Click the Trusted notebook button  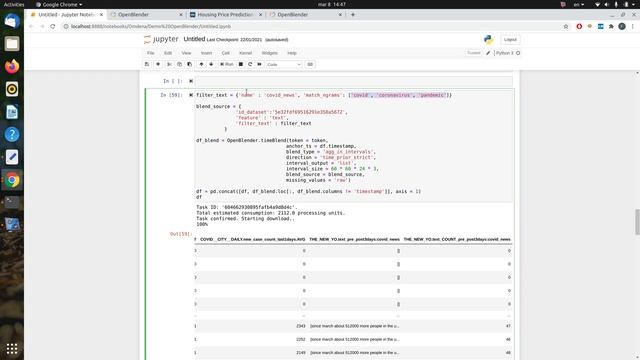pos(474,53)
